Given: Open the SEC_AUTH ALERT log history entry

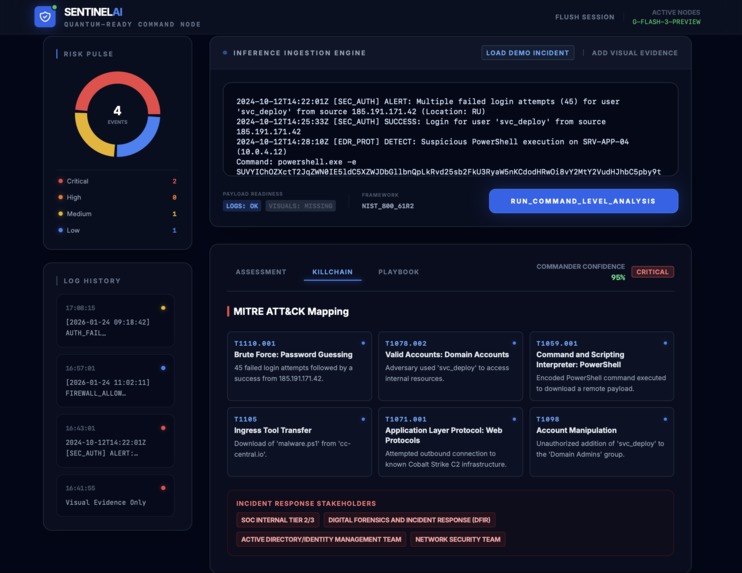Looking at the screenshot, I should (115, 441).
